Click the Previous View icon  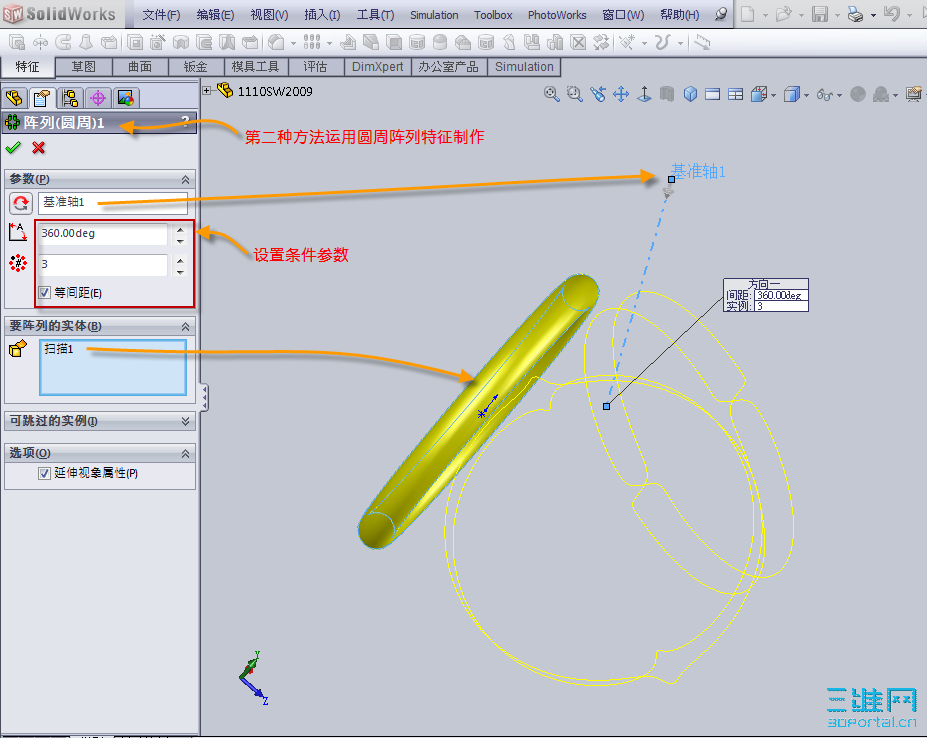click(598, 94)
